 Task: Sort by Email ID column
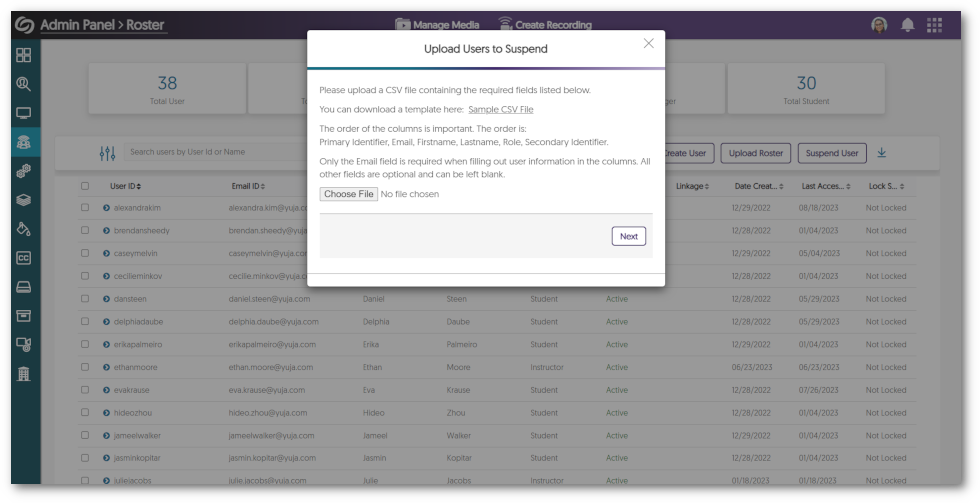pos(248,186)
